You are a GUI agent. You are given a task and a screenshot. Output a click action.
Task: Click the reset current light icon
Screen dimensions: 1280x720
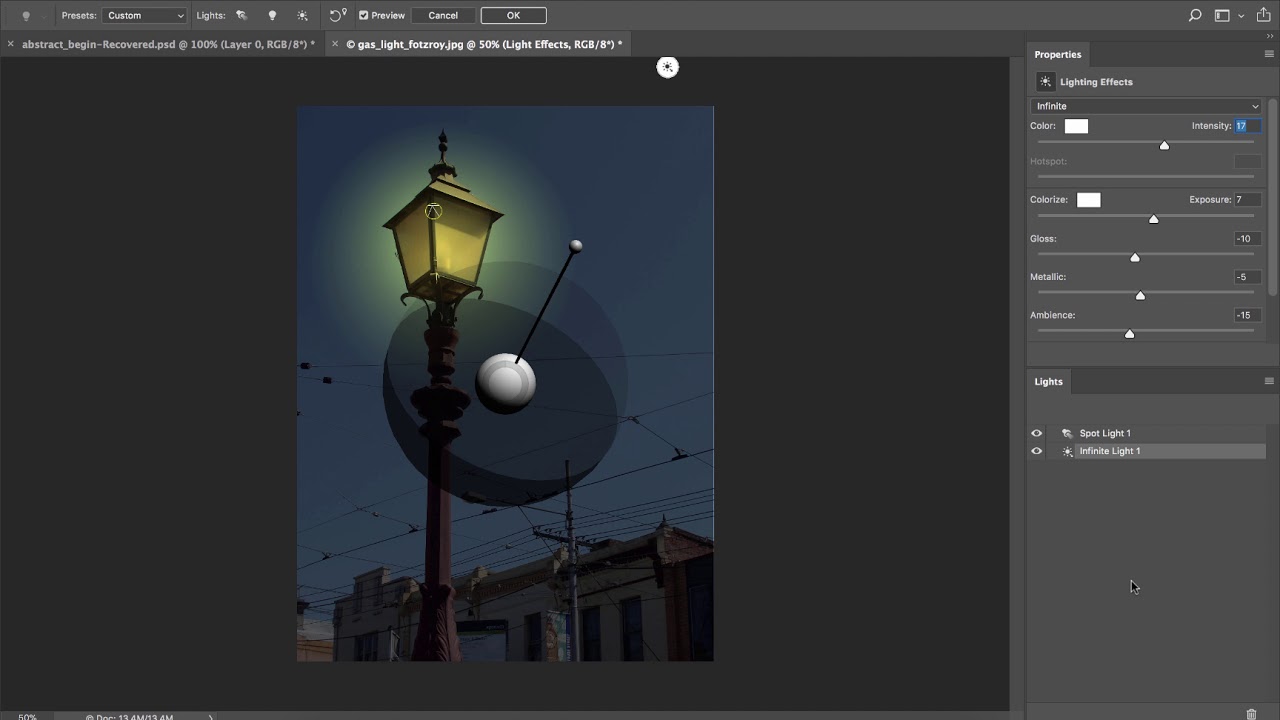tap(338, 15)
